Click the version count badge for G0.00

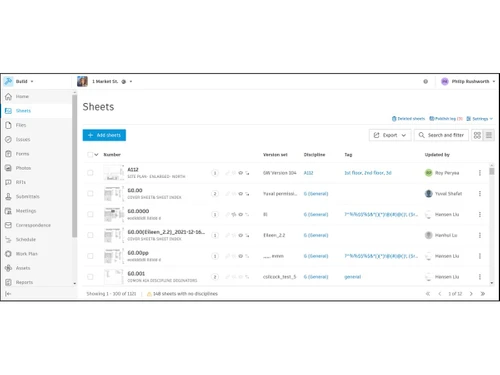[215, 194]
